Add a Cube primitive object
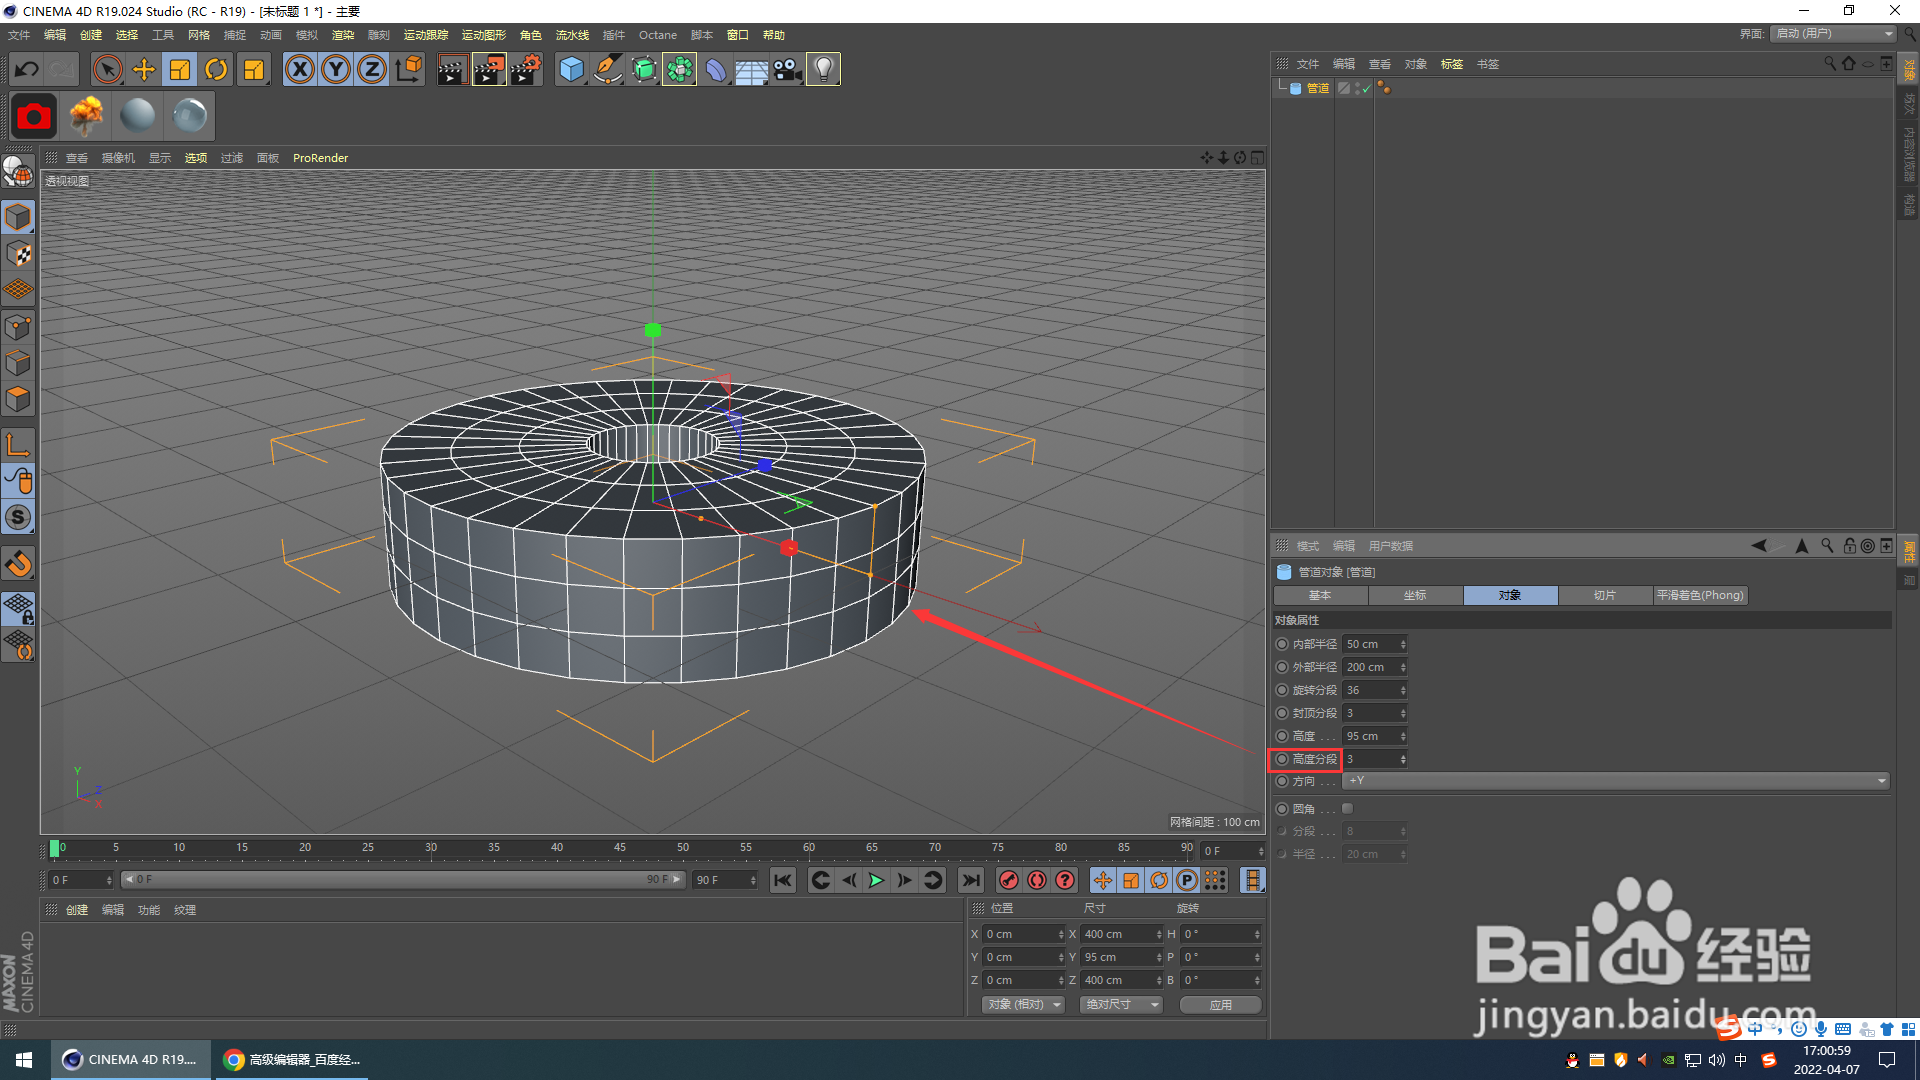This screenshot has width=1920, height=1080. click(x=571, y=69)
